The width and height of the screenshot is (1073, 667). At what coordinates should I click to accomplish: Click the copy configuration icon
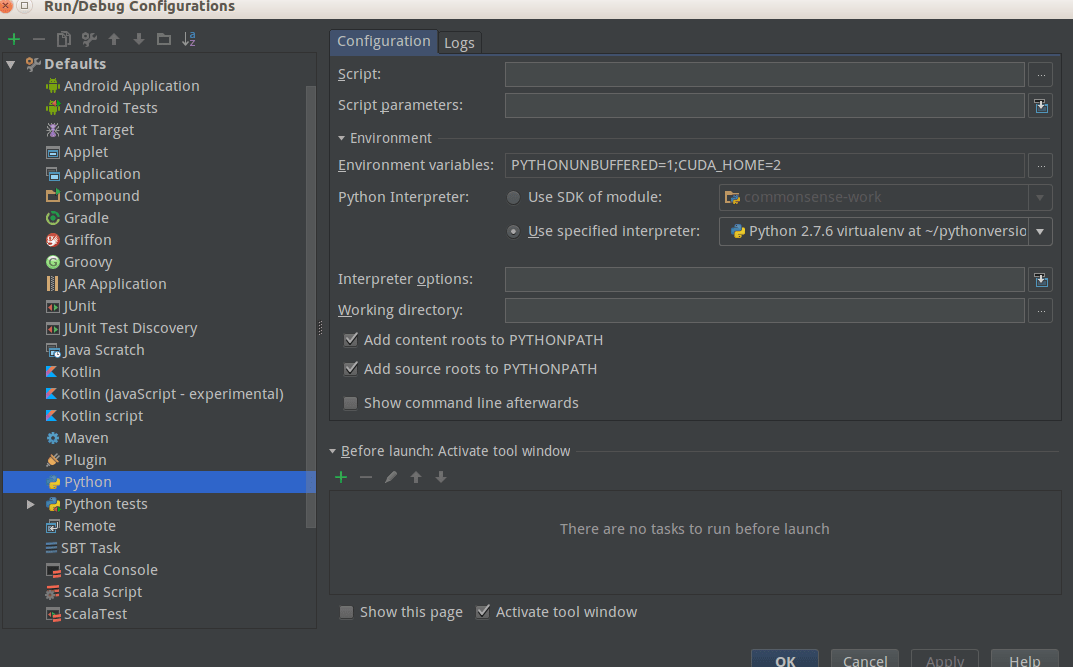point(64,39)
